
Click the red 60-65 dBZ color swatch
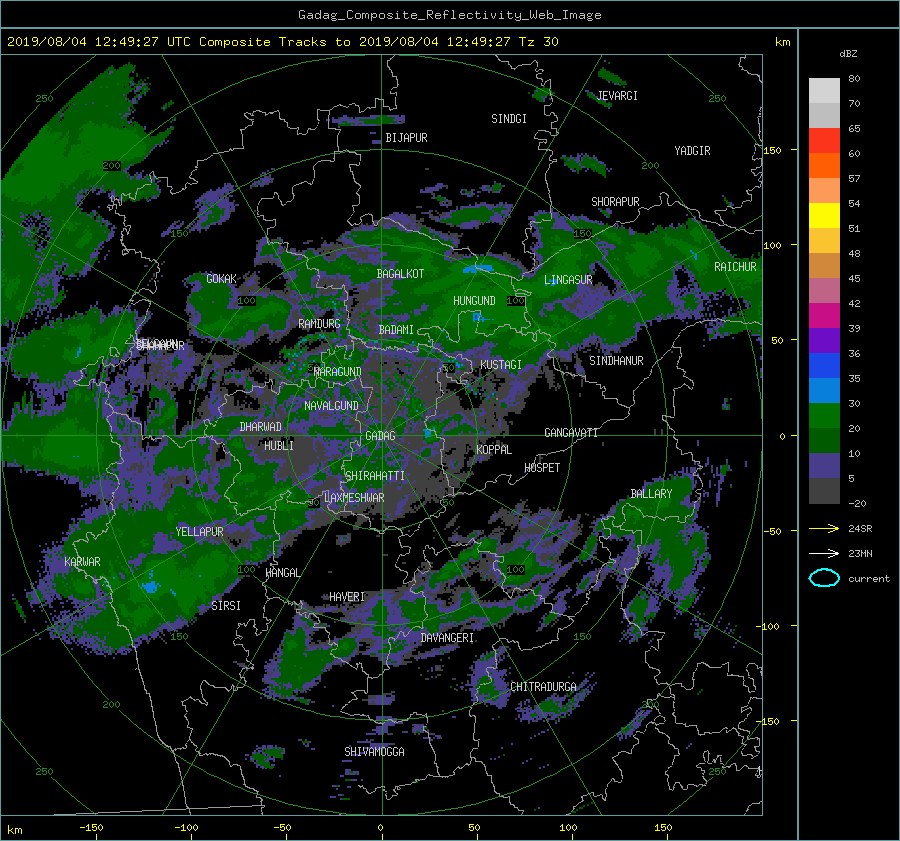[824, 141]
